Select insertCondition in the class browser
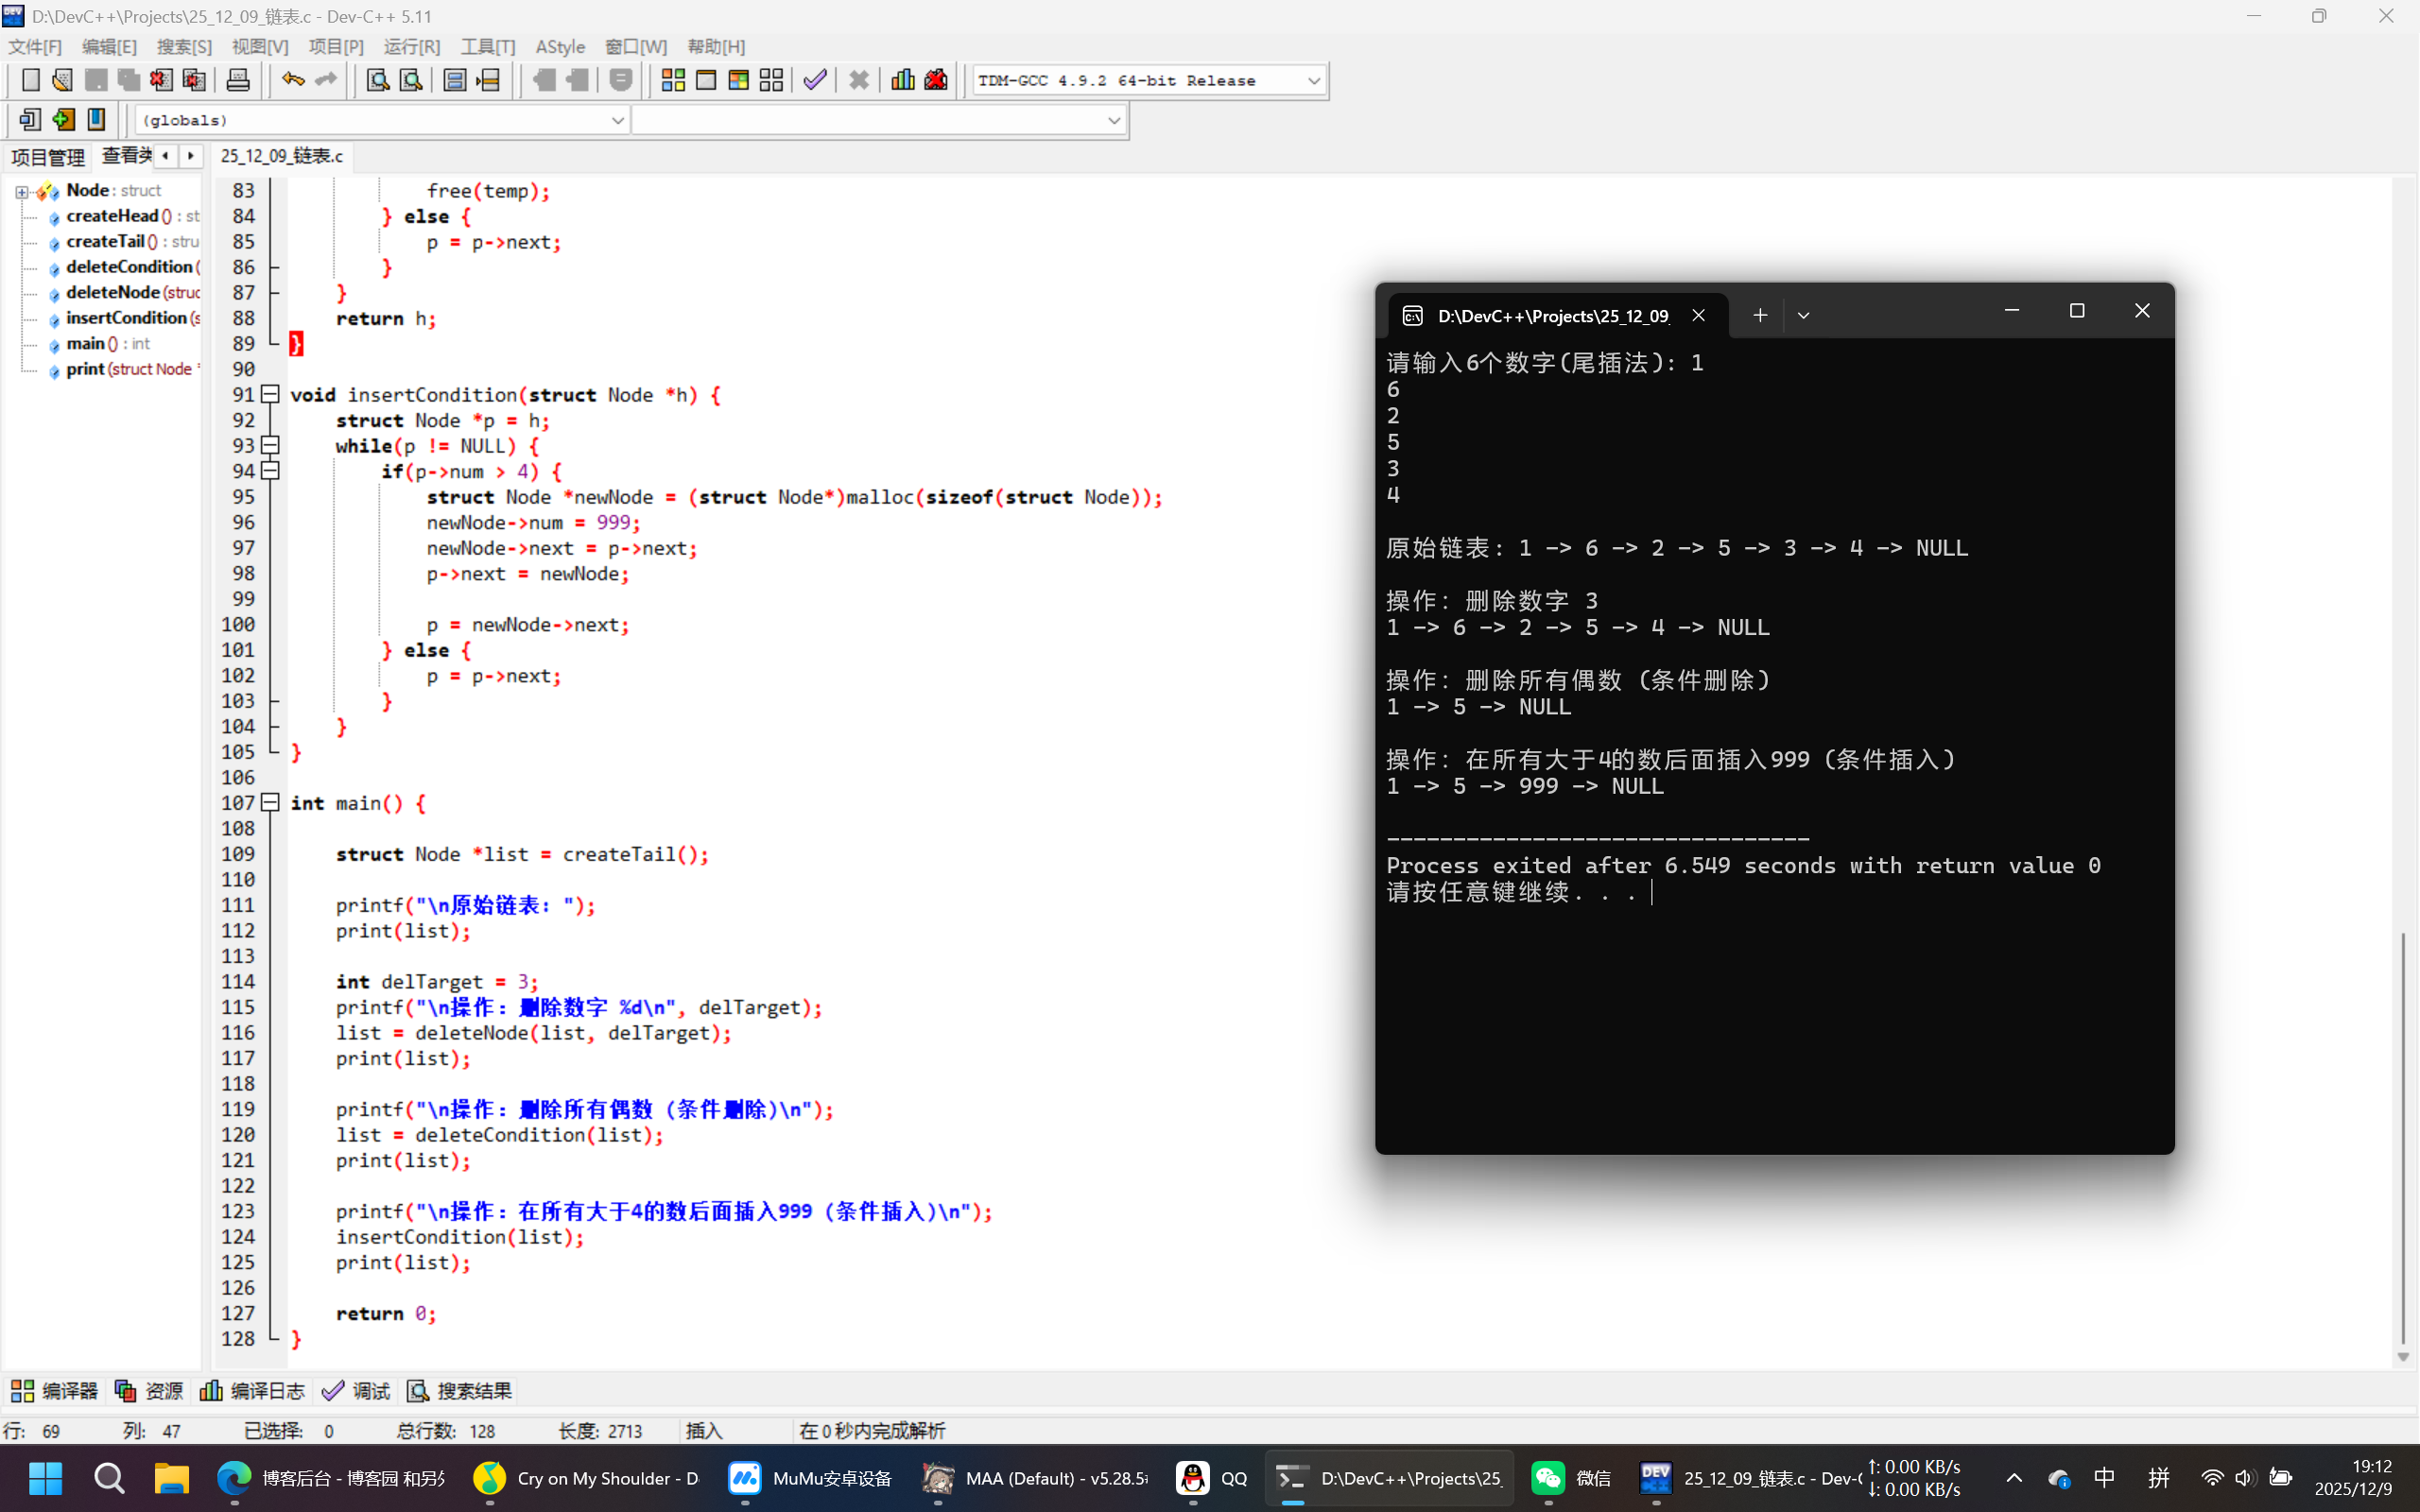The height and width of the screenshot is (1512, 2420). click(x=126, y=318)
